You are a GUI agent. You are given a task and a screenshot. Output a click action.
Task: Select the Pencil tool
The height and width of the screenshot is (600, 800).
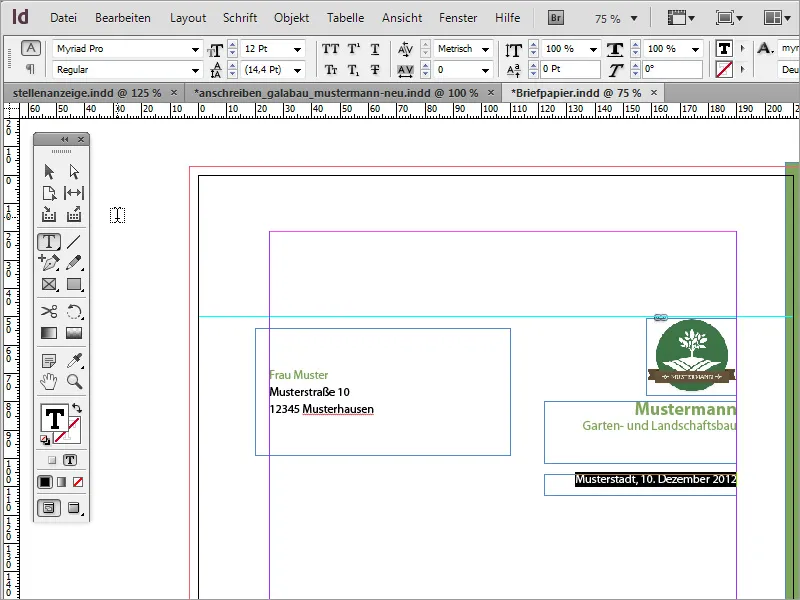[x=74, y=262]
